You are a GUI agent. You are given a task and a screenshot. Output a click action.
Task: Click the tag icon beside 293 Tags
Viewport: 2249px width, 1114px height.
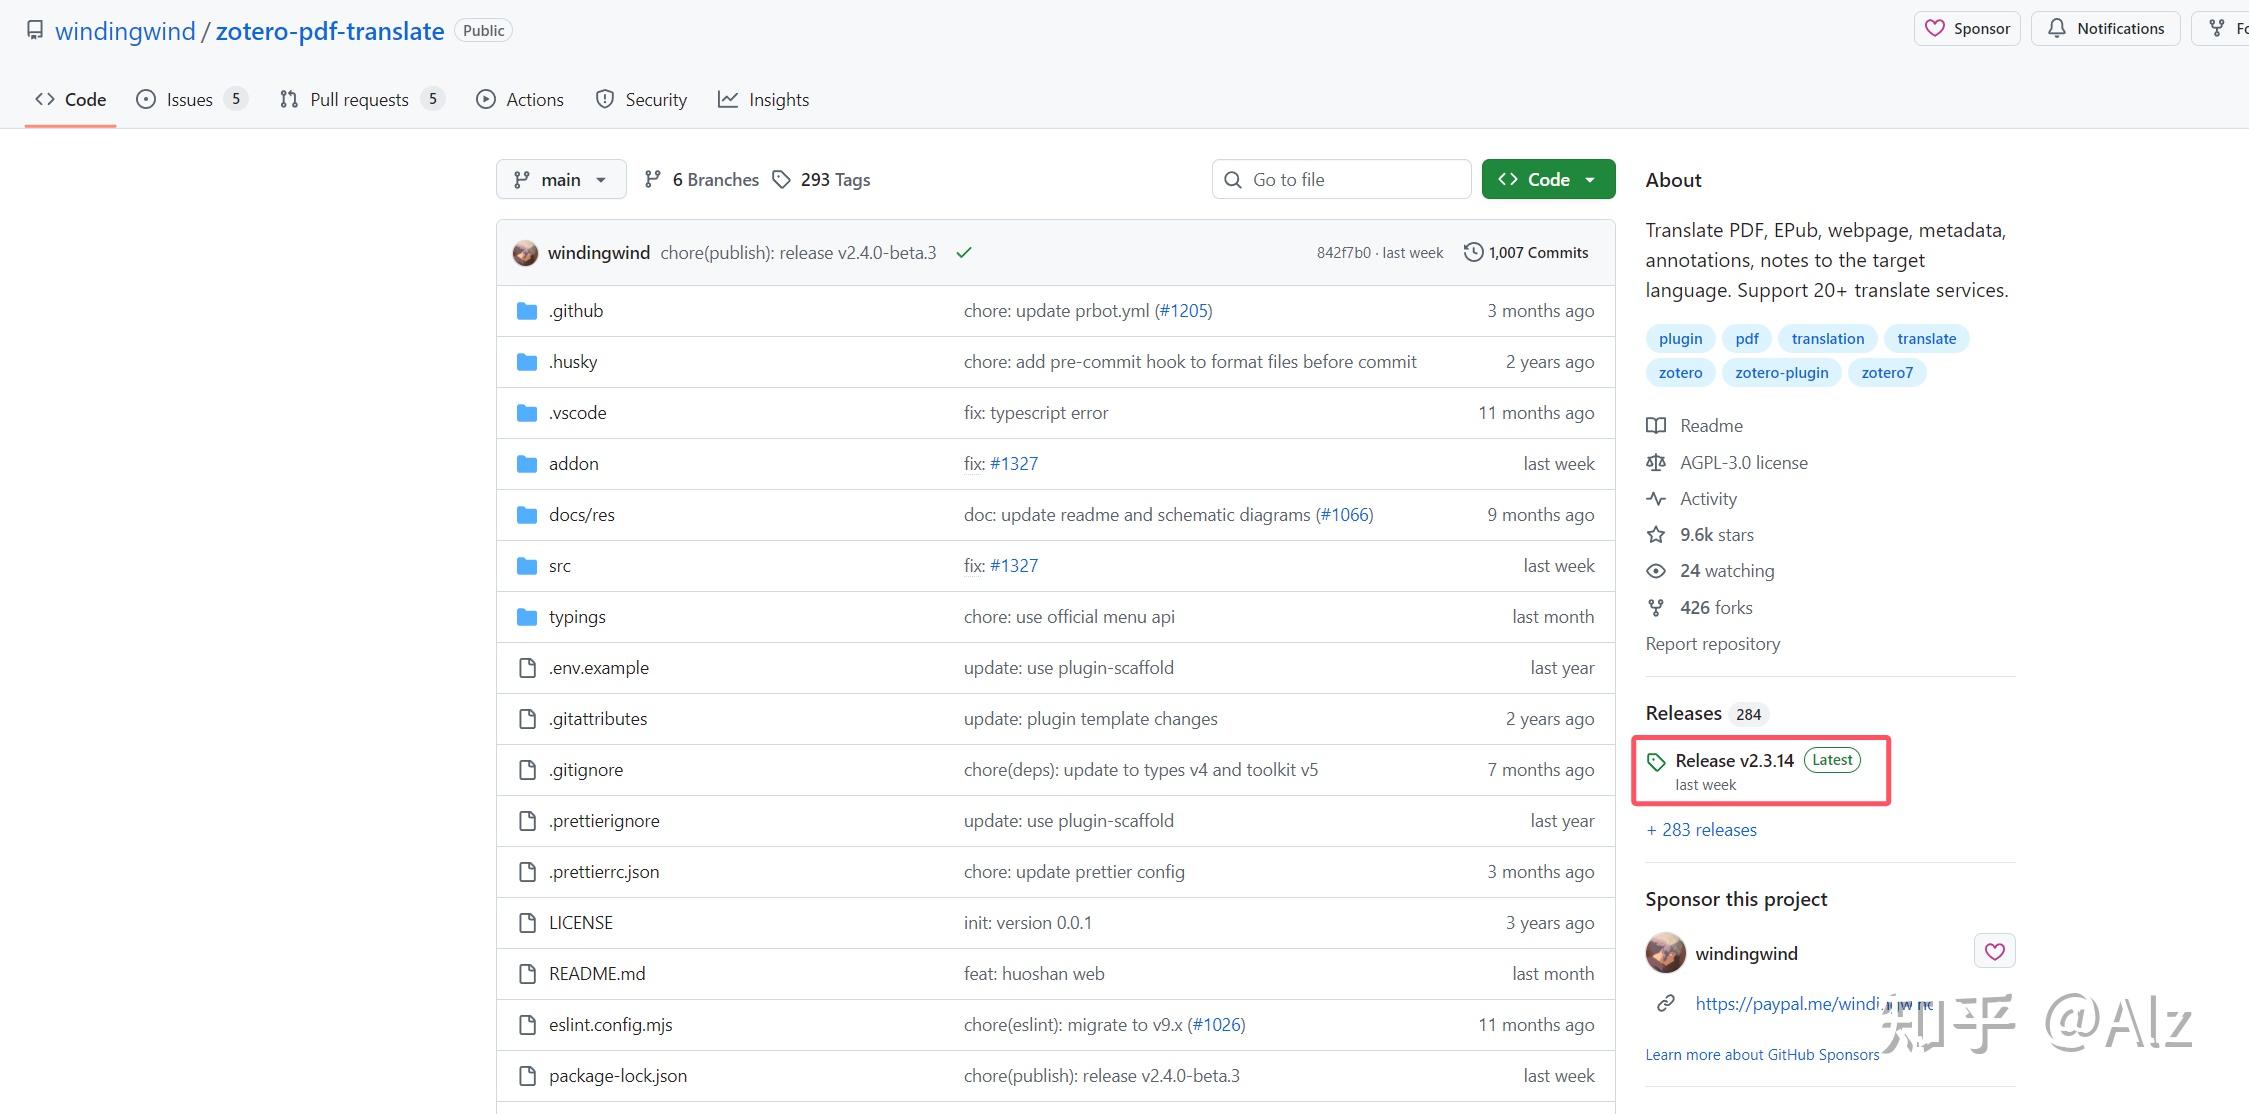(781, 180)
